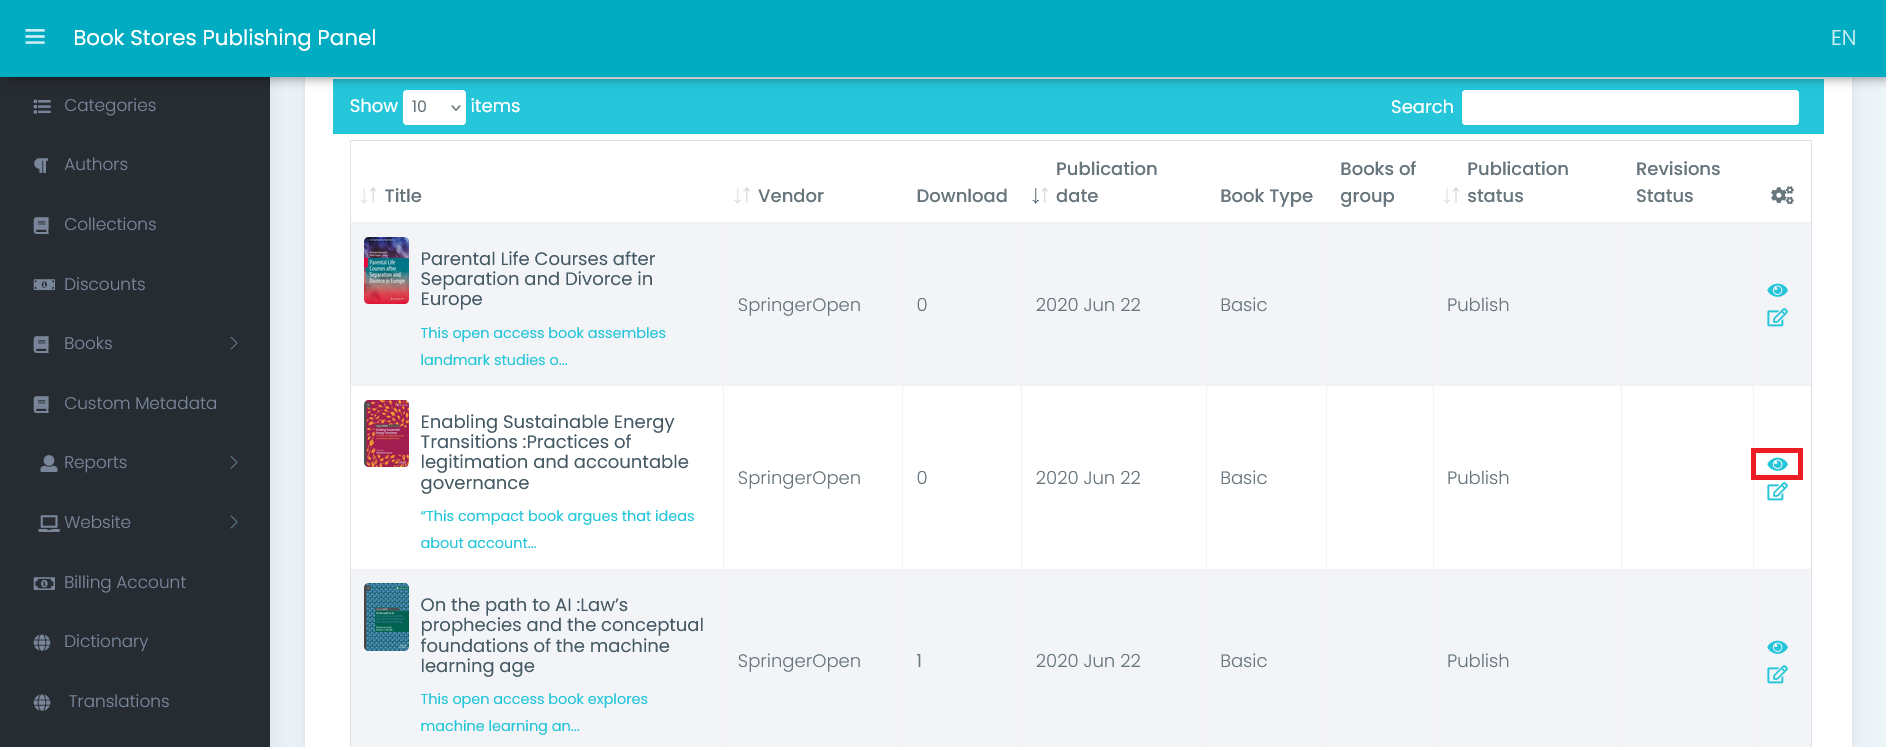Sort table by Vendor column arrows
The width and height of the screenshot is (1898, 750).
tap(742, 196)
